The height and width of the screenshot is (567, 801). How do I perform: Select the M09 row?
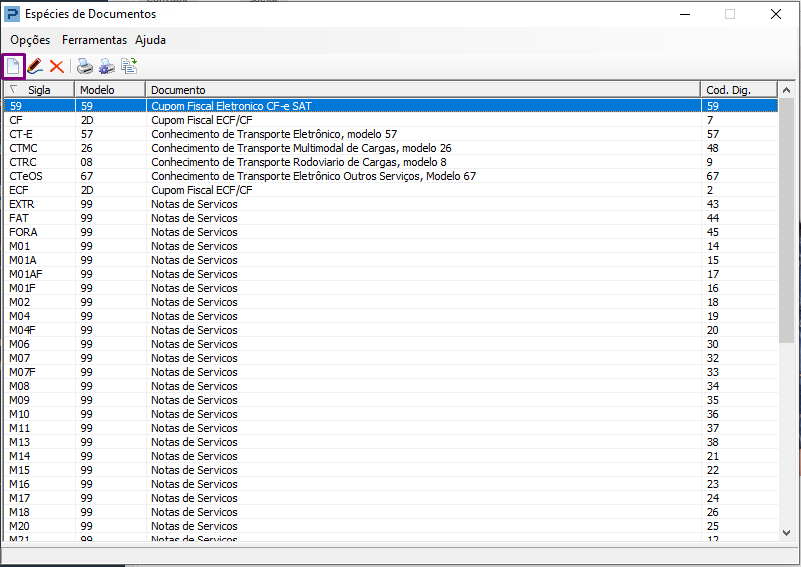pos(391,400)
